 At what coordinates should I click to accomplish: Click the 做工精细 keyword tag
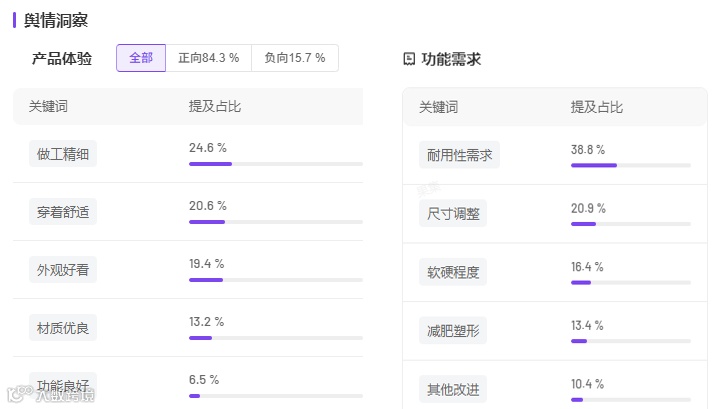coord(63,154)
